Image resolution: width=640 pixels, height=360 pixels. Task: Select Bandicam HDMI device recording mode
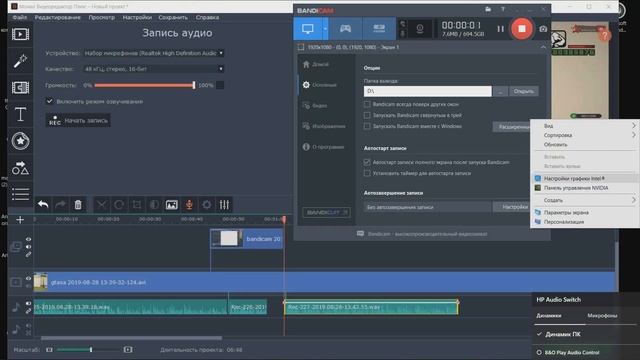click(379, 29)
